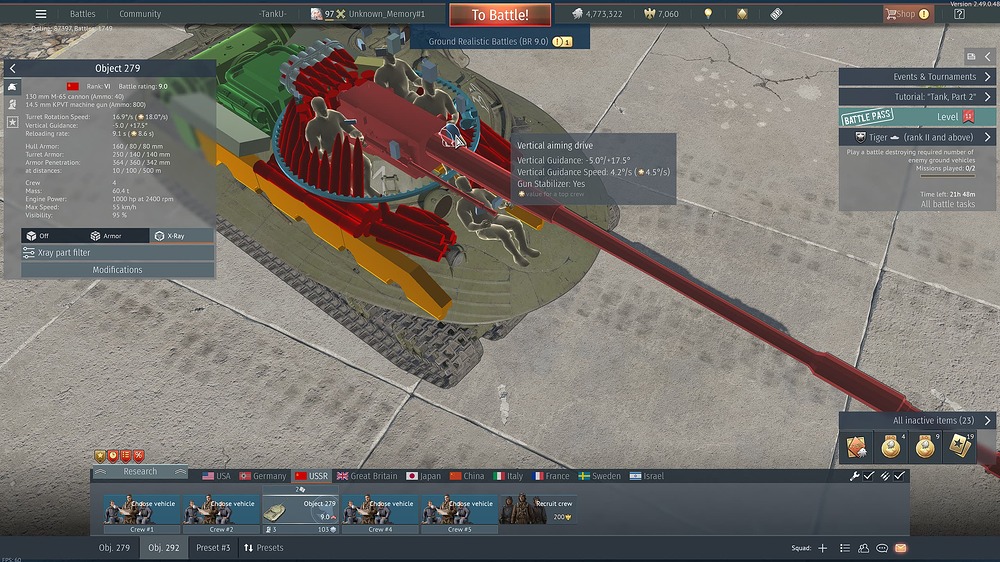The image size is (1000, 562).
Task: Open the hamburger main menu
Action: coord(40,14)
